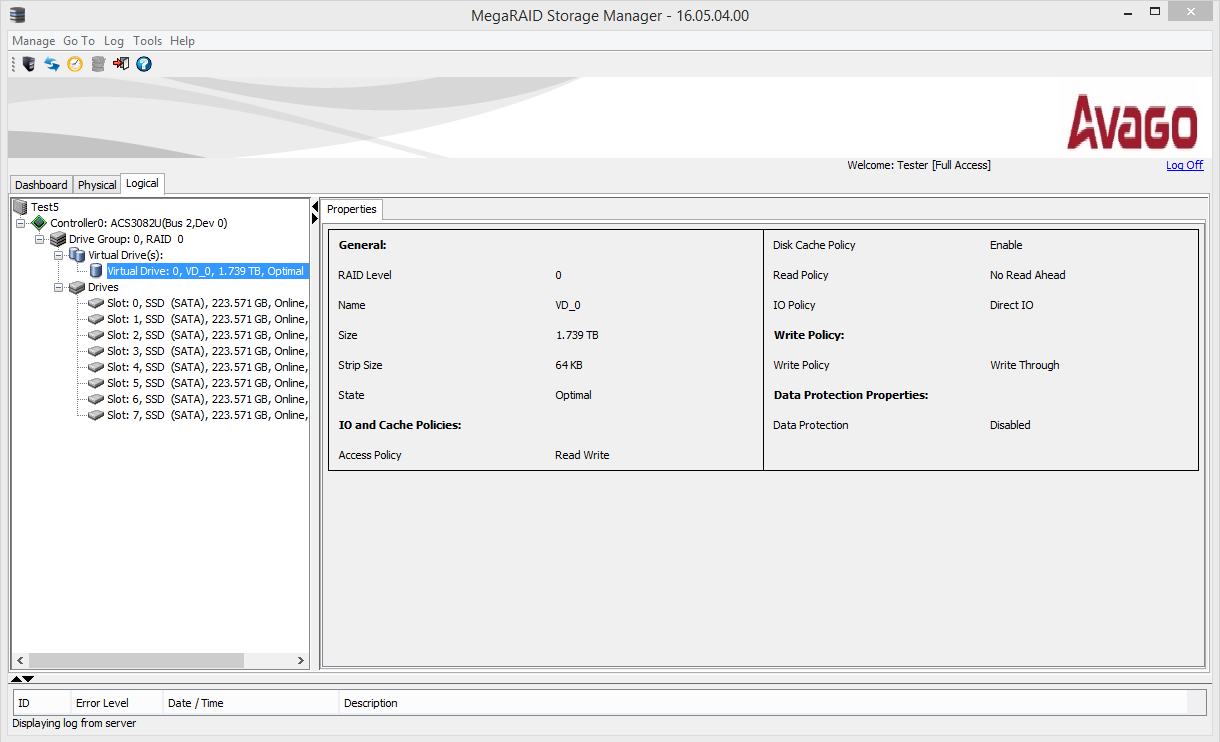This screenshot has width=1220, height=742.
Task: Collapse the Drives tree node
Action: point(58,287)
